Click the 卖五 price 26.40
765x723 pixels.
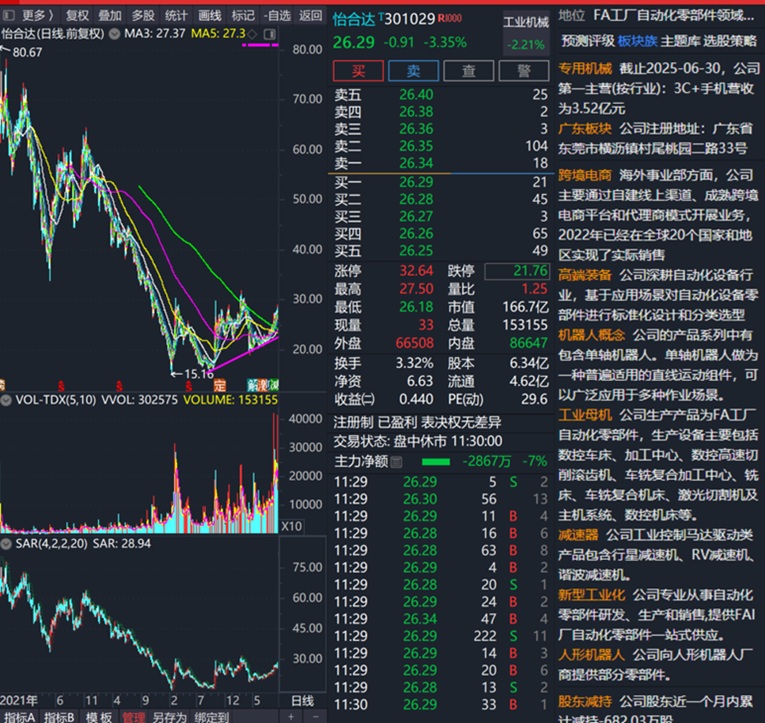(416, 95)
